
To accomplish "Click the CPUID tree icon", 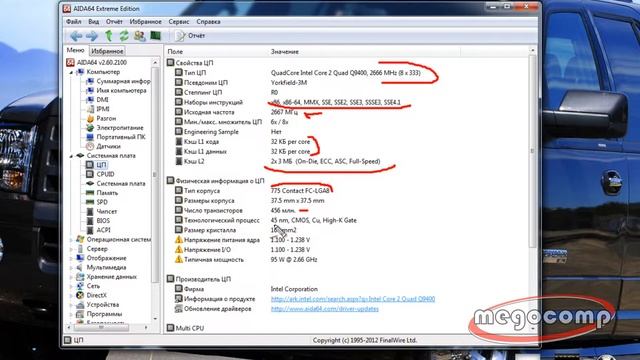I will pos(90,174).
